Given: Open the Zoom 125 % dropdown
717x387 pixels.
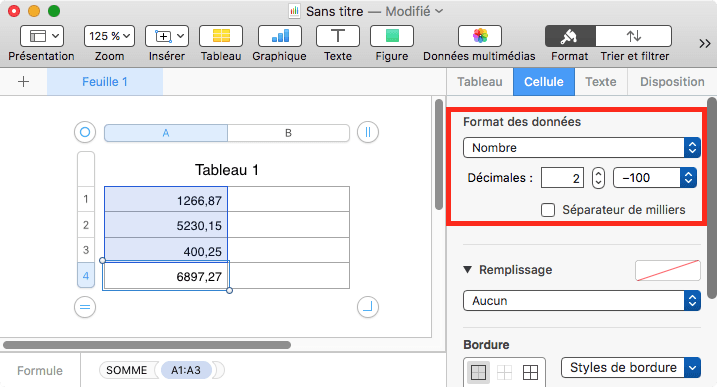Looking at the screenshot, I should tap(109, 36).
